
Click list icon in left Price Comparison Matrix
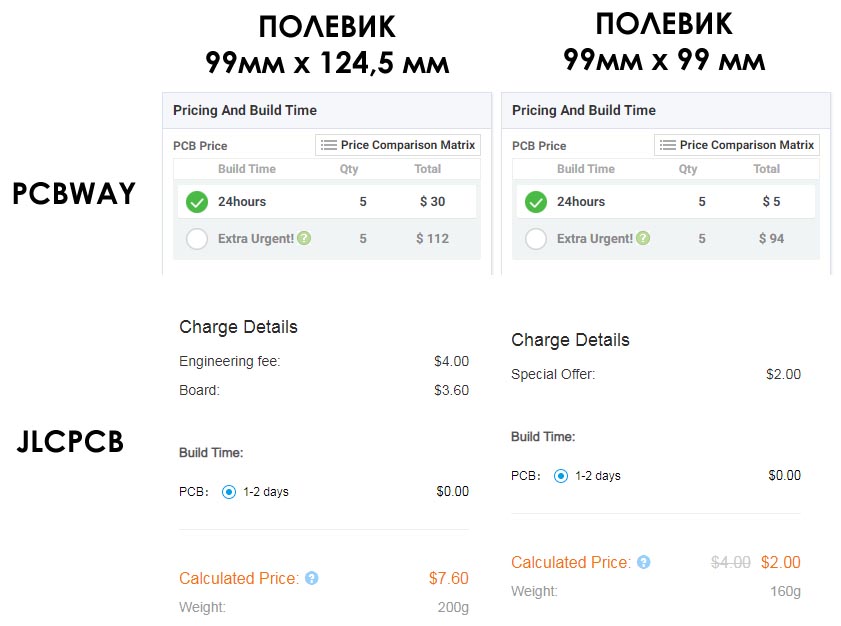click(x=329, y=145)
